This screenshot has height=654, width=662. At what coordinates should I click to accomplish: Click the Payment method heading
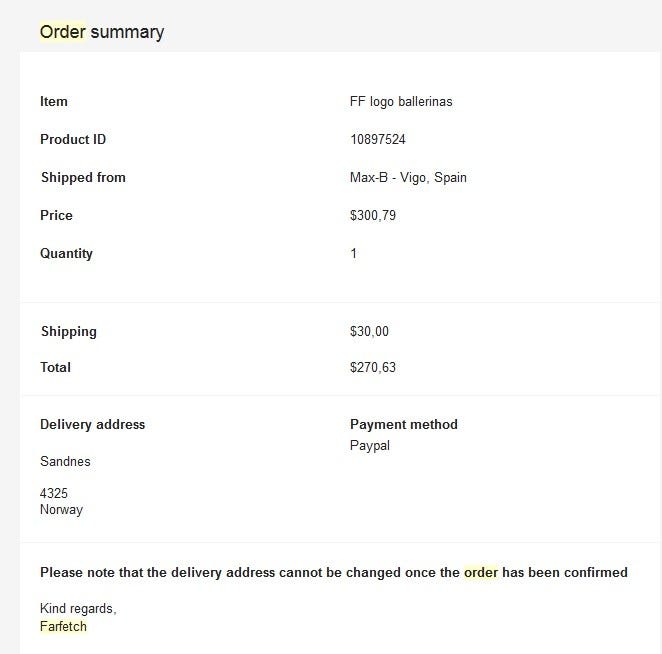[x=404, y=425]
